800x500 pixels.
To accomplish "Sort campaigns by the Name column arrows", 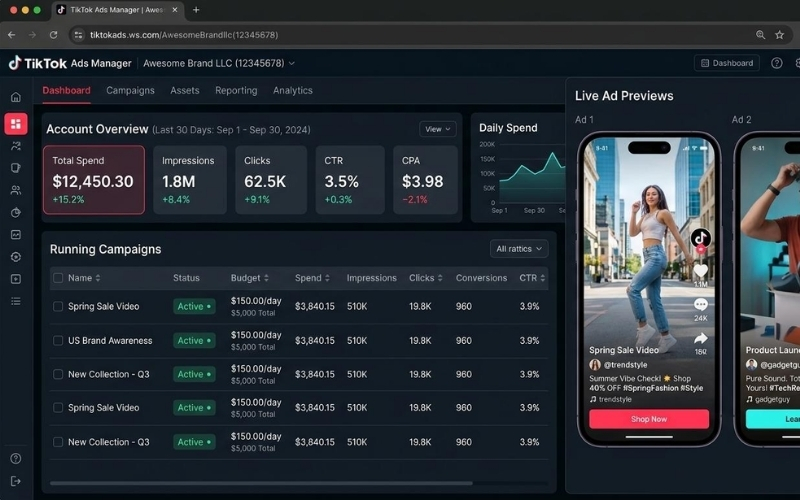I will [98, 278].
